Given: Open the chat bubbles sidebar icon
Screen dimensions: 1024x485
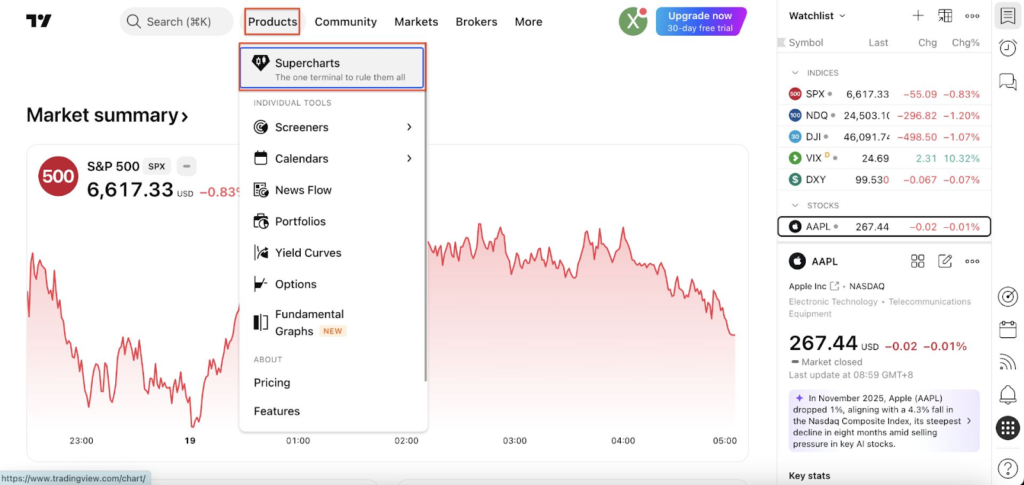Looking at the screenshot, I should 1008,82.
